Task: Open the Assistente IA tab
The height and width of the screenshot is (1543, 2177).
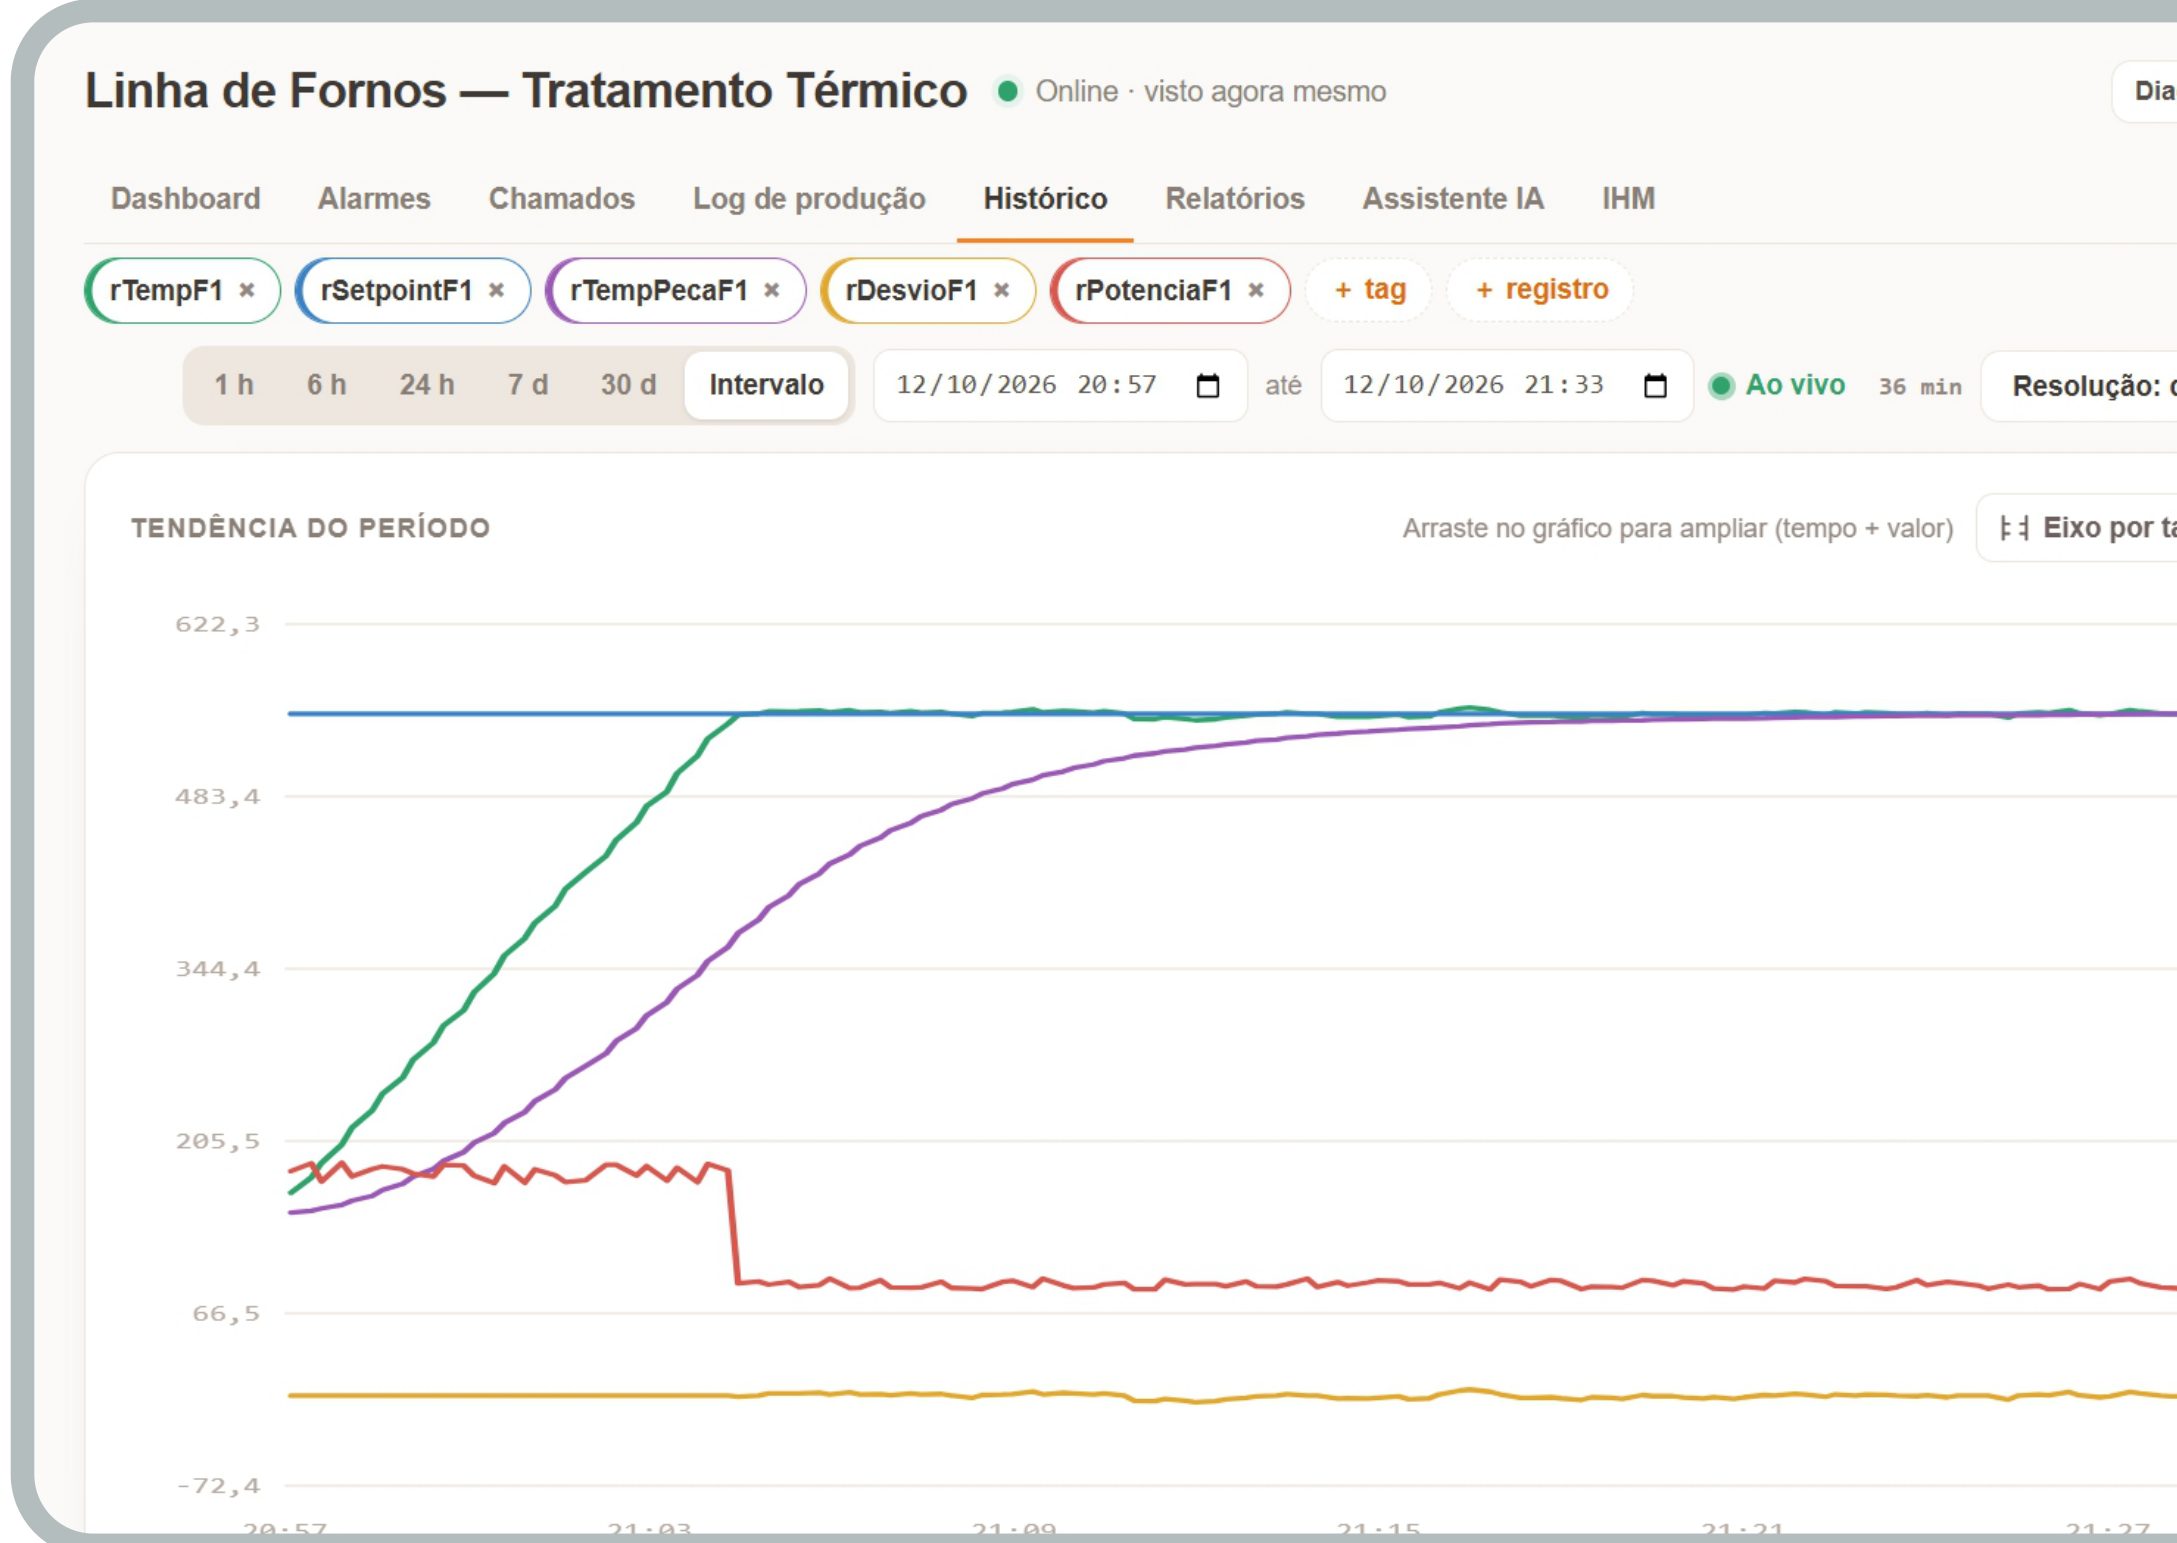Action: [1453, 198]
